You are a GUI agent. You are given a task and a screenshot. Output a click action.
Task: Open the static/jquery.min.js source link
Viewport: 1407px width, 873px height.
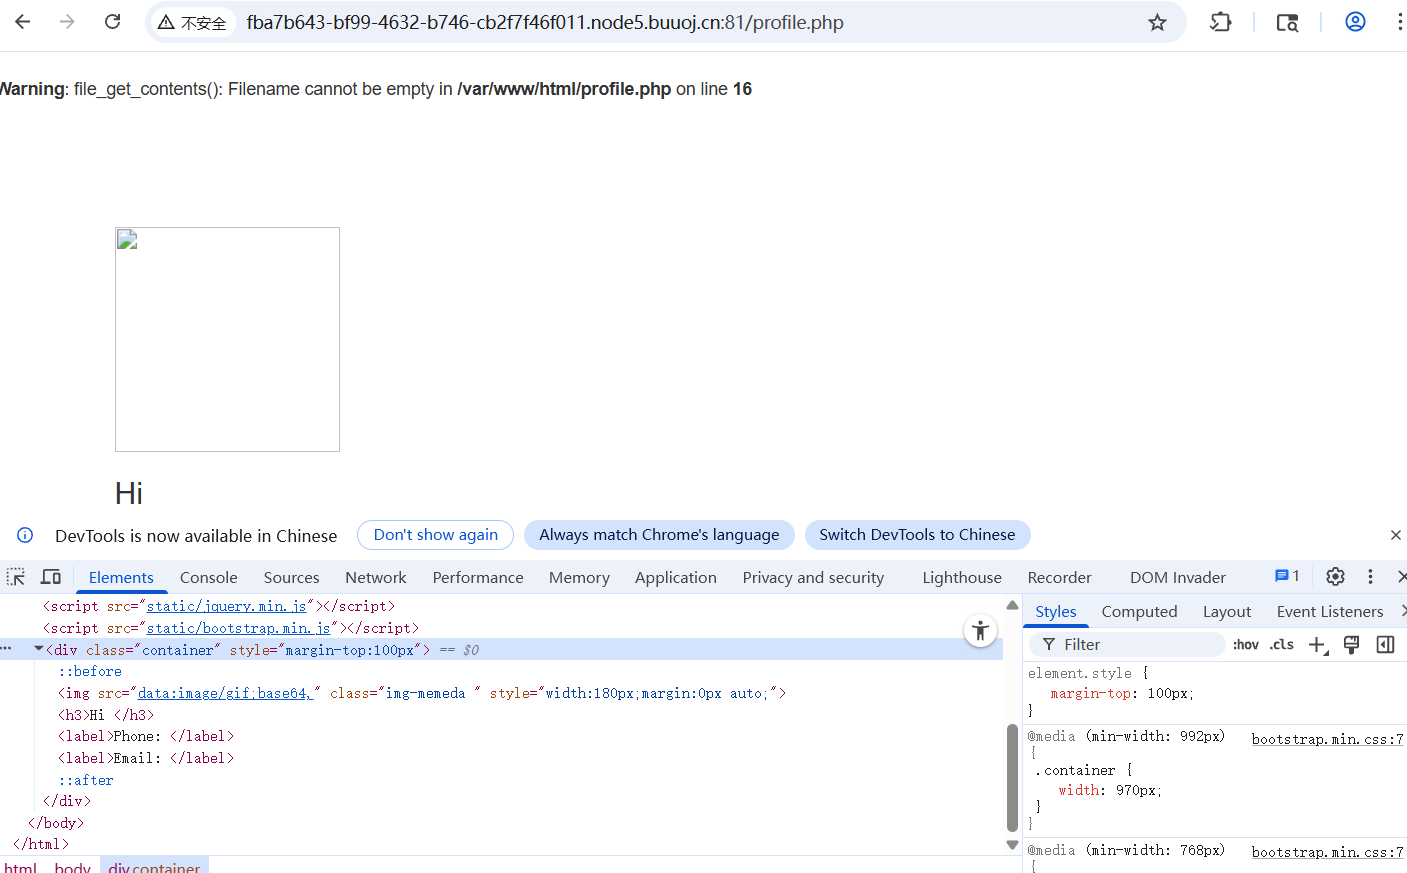226,606
